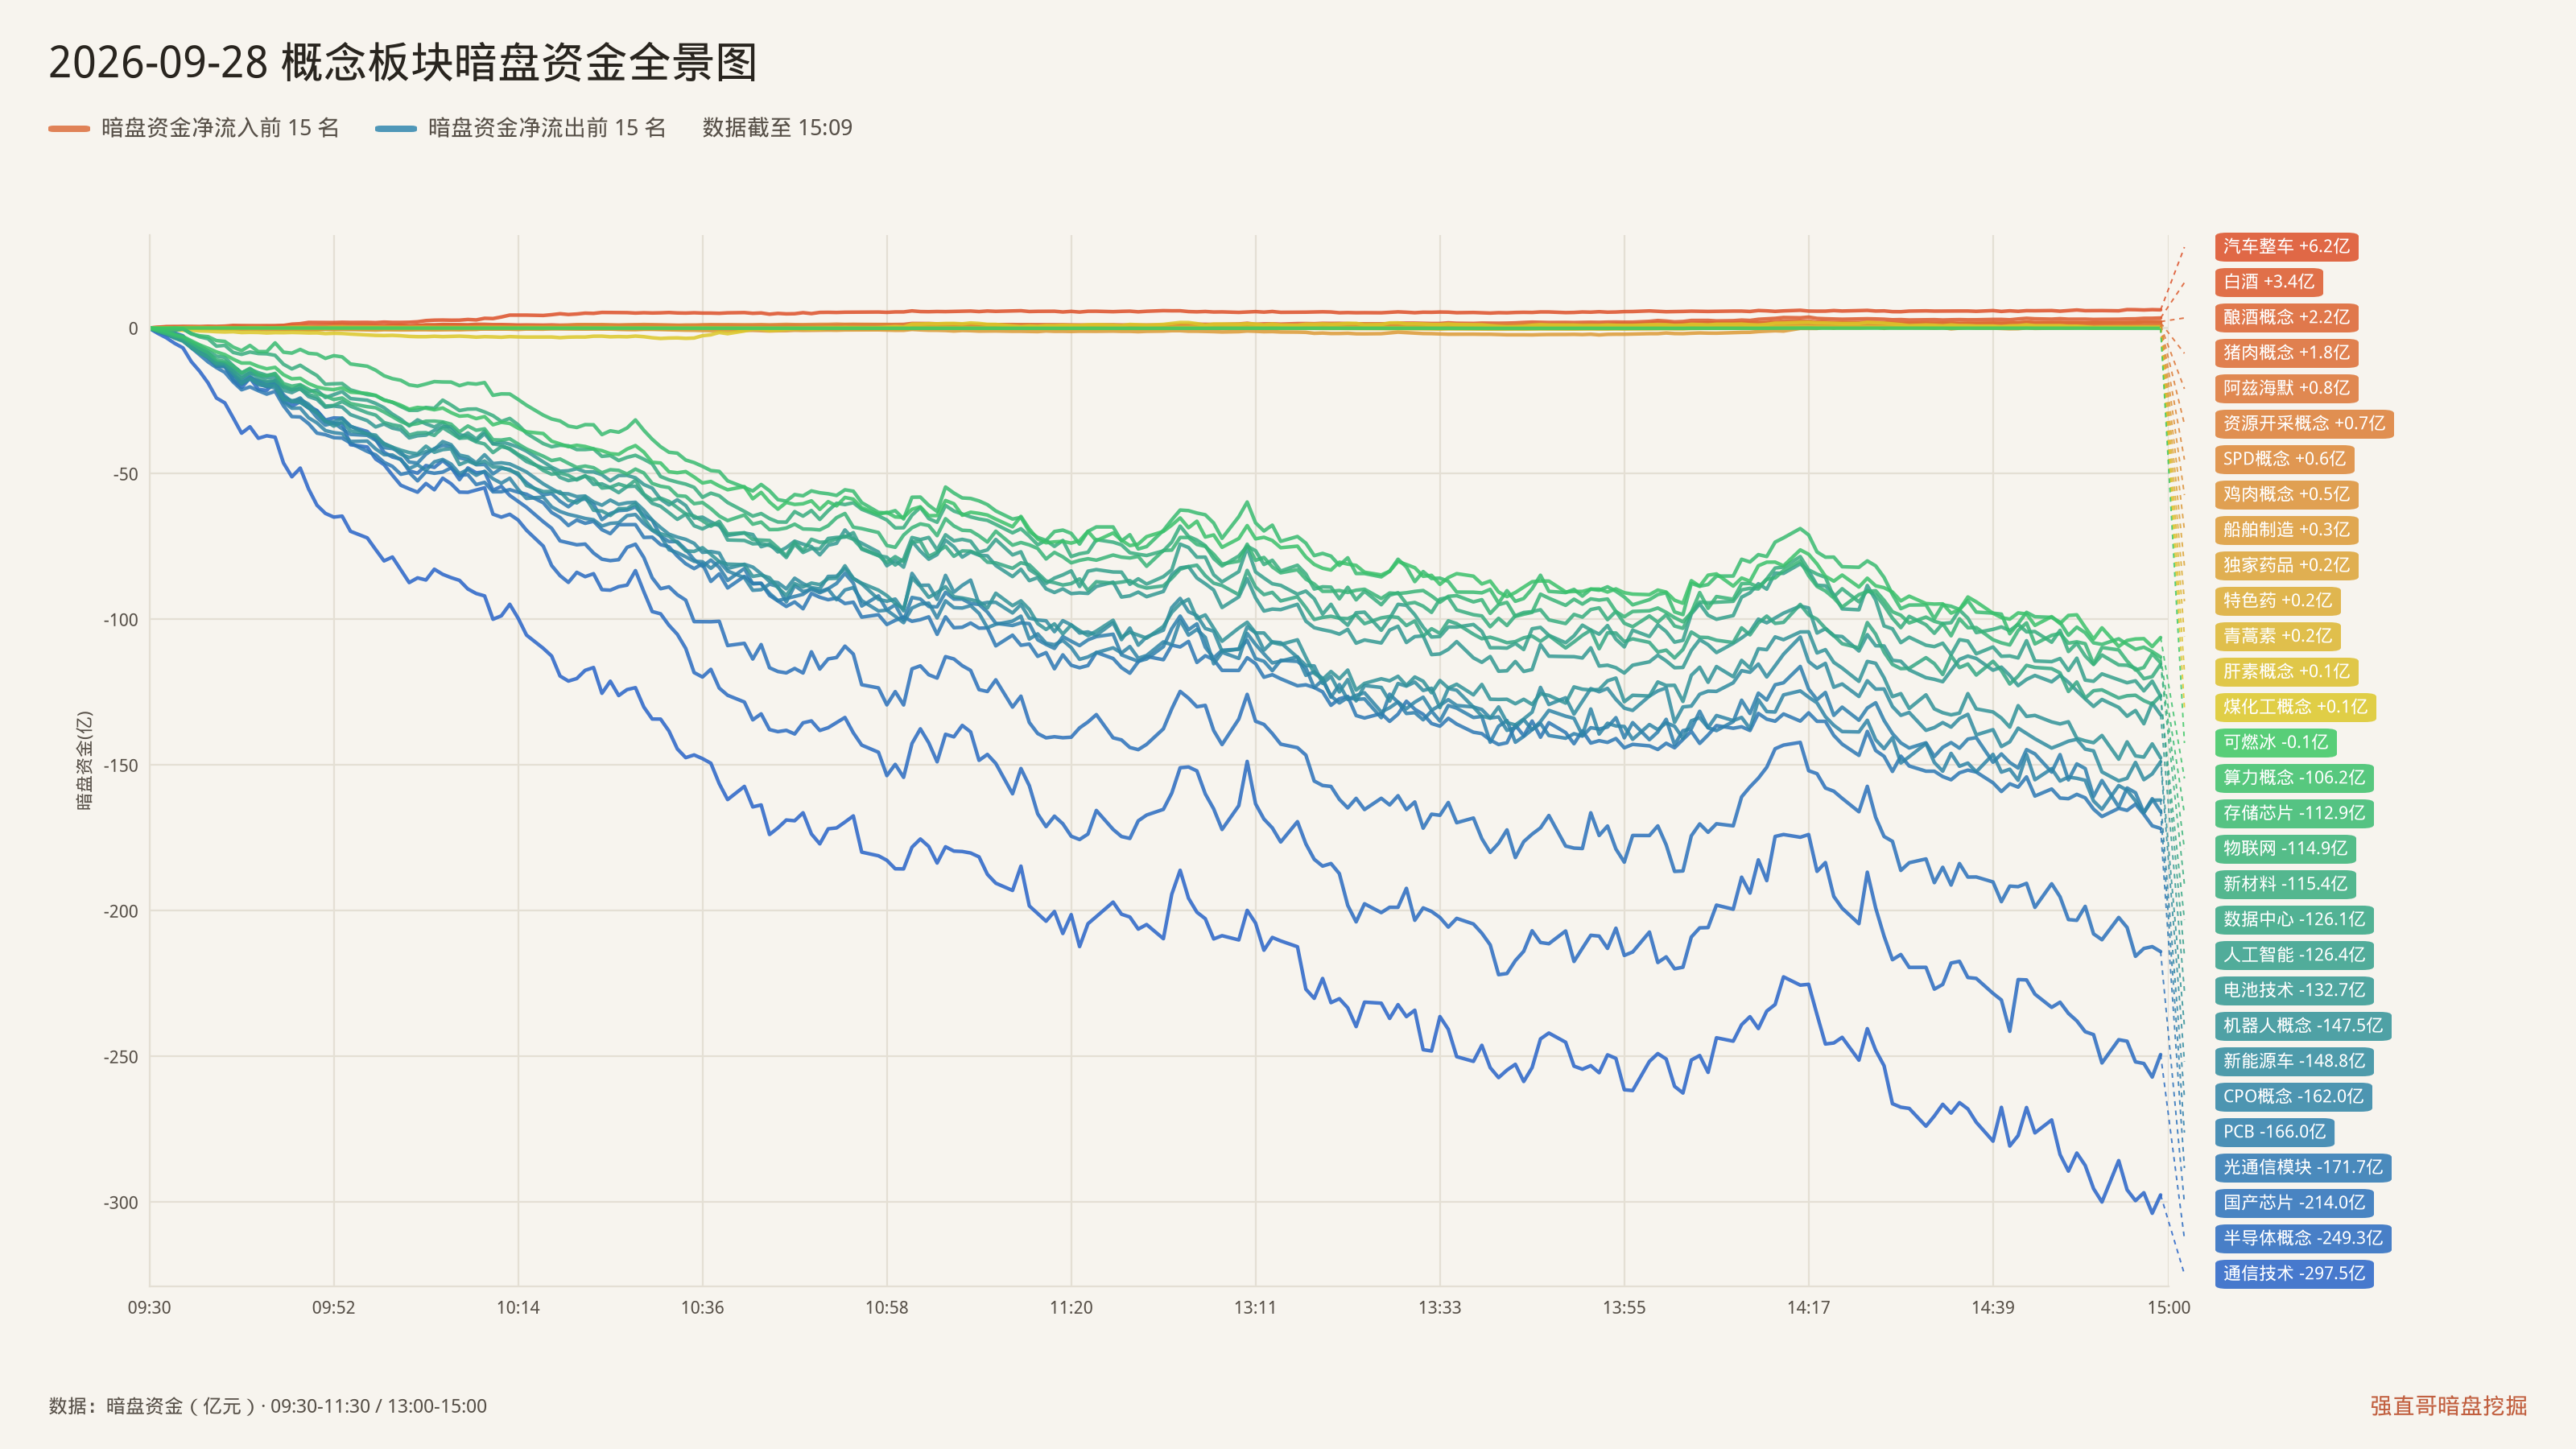Viewport: 2576px width, 1449px height.
Task: Click the 煤化工概念 +0.1亿 label
Action: [x=2295, y=707]
